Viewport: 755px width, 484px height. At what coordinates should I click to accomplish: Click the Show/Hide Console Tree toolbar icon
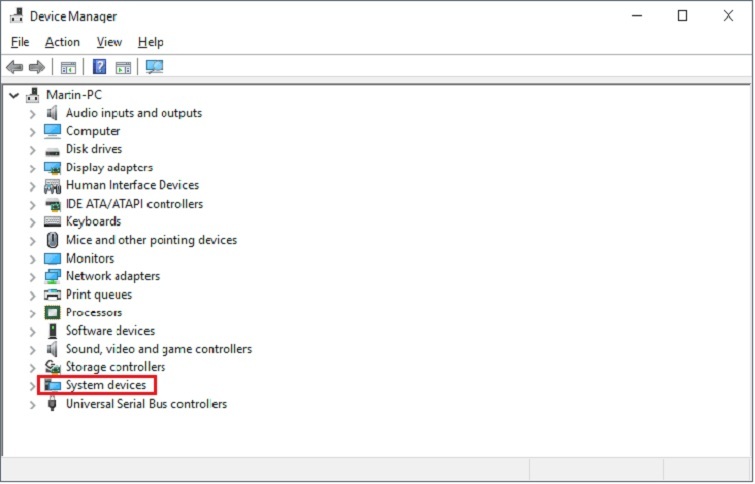(x=68, y=67)
